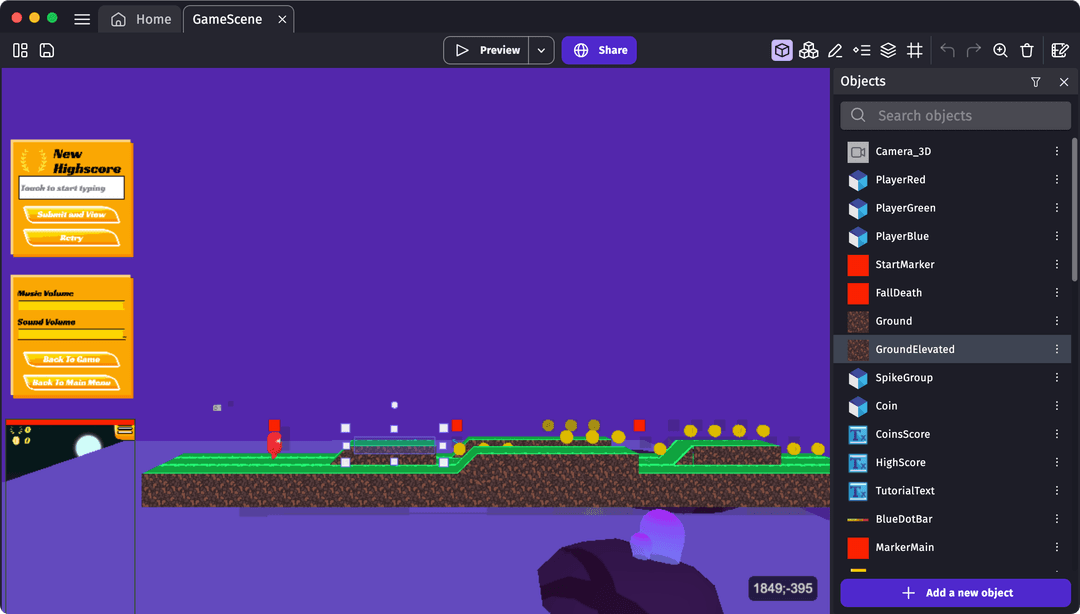Viewport: 1080px width, 614px height.
Task: Toggle the 3D view cube mode
Action: [x=782, y=49]
